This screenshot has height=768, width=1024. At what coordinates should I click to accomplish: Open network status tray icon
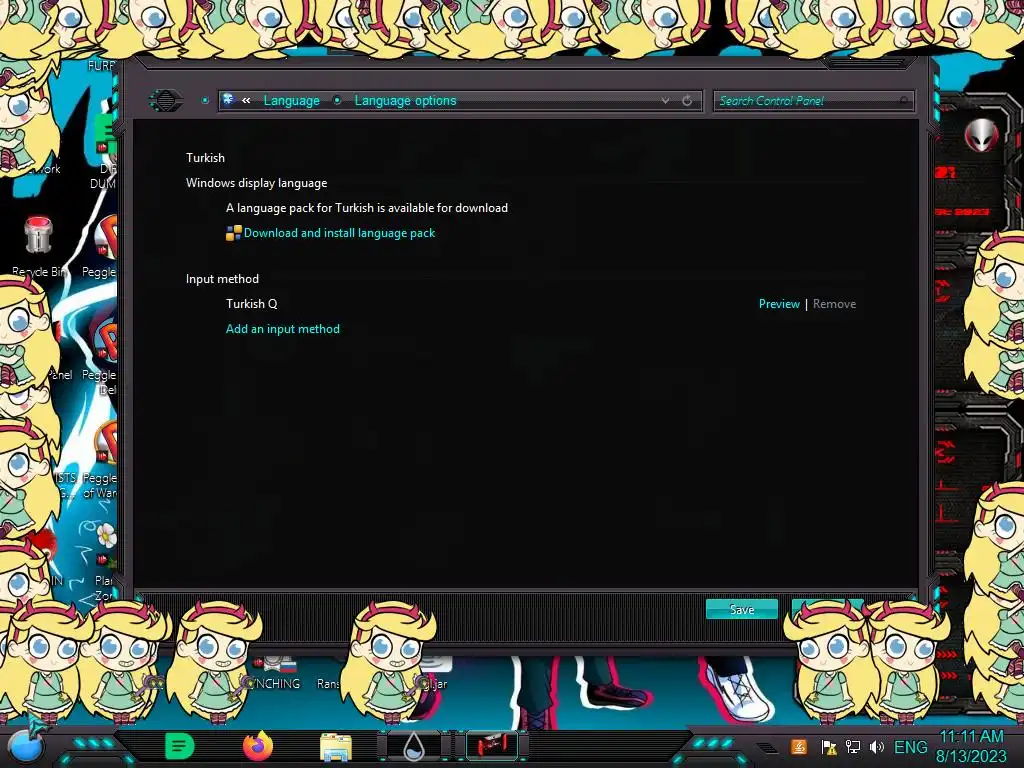pos(853,746)
